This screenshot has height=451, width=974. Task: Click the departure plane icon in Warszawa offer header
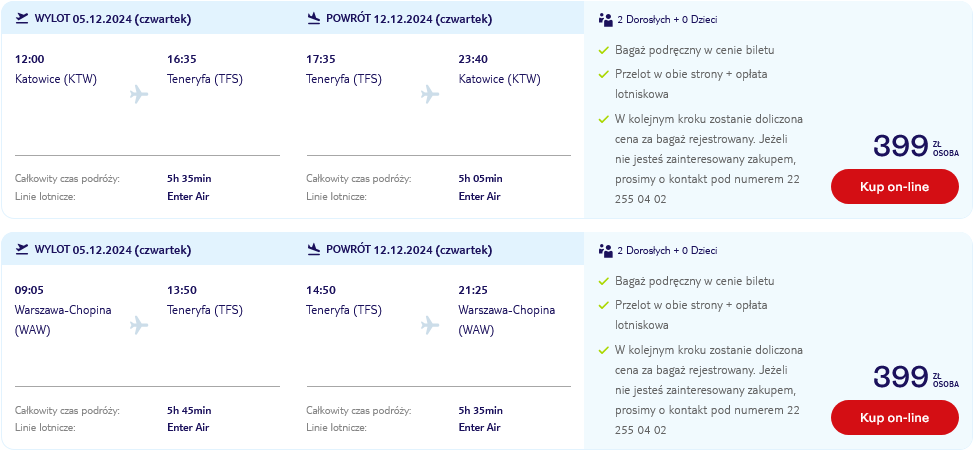tap(22, 250)
